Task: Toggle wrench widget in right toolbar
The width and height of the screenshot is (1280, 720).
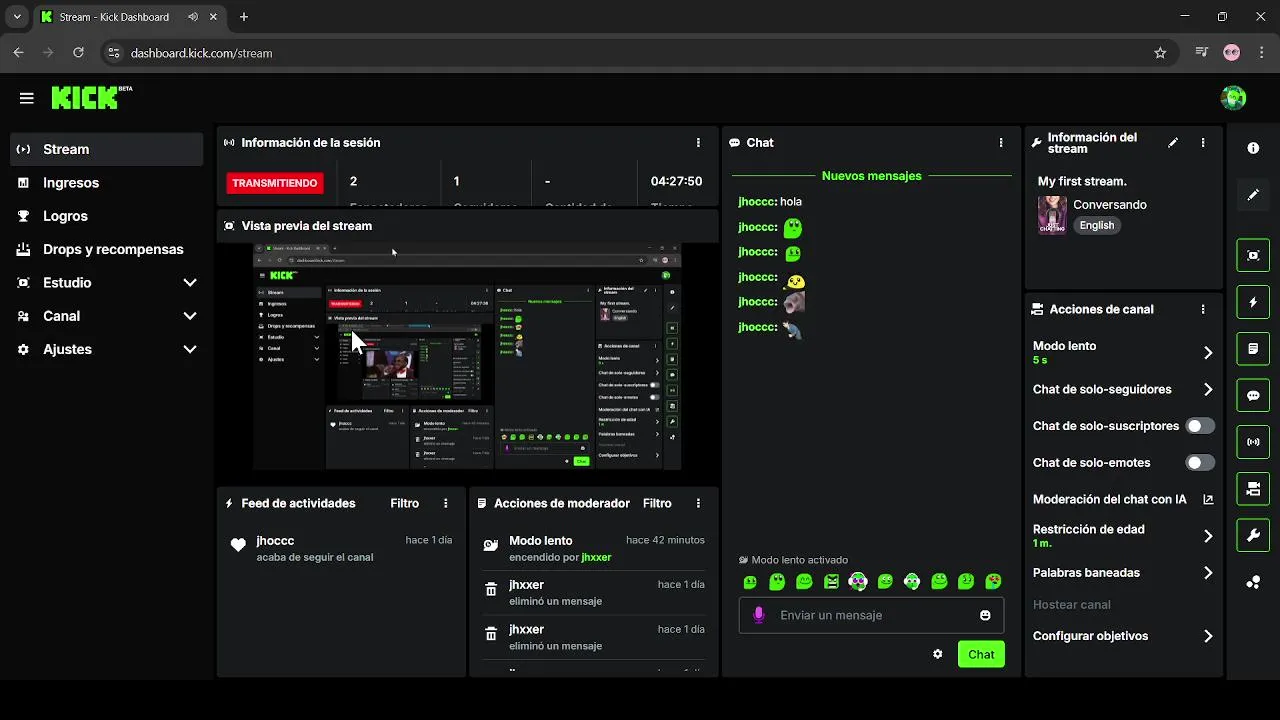Action: pyautogui.click(x=1253, y=535)
